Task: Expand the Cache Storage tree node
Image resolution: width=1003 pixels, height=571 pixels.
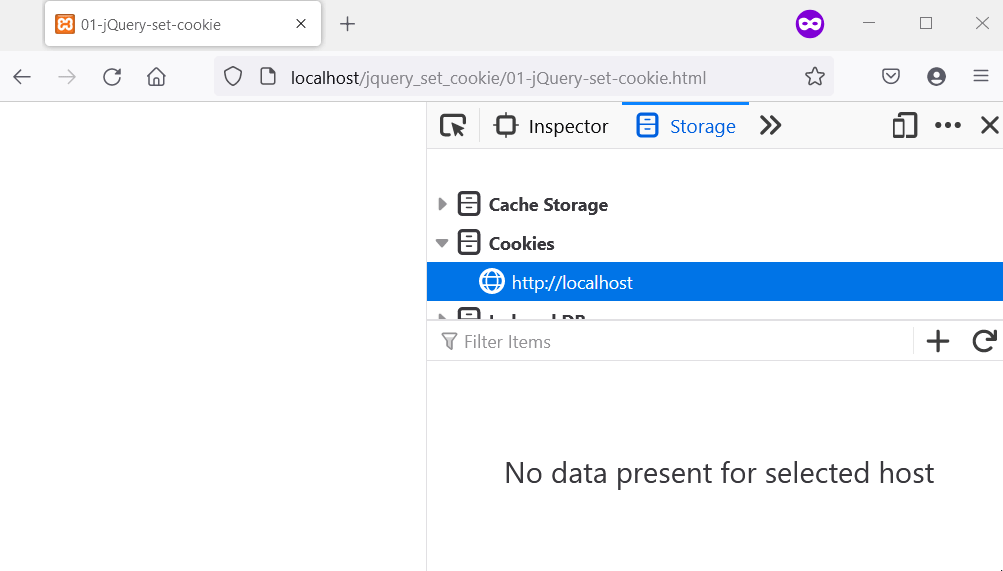Action: click(x=443, y=205)
